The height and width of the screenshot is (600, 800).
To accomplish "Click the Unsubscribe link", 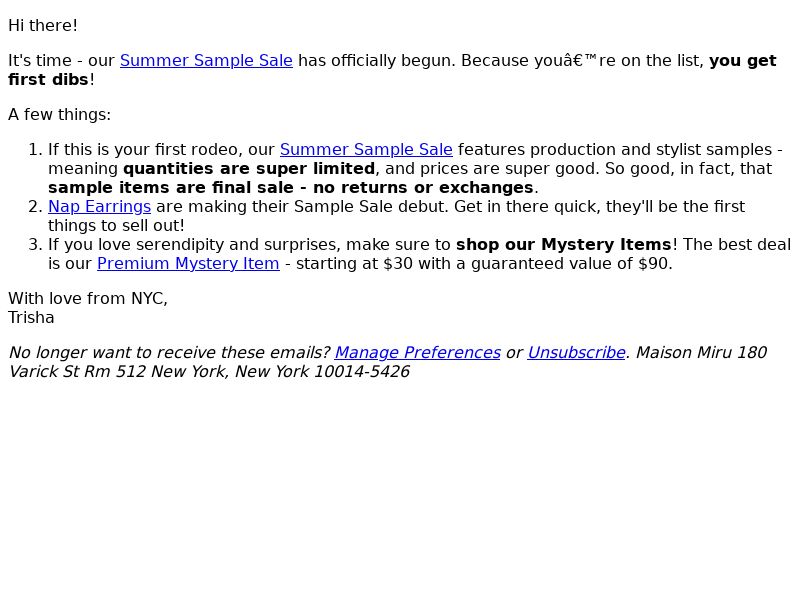I will tap(576, 353).
